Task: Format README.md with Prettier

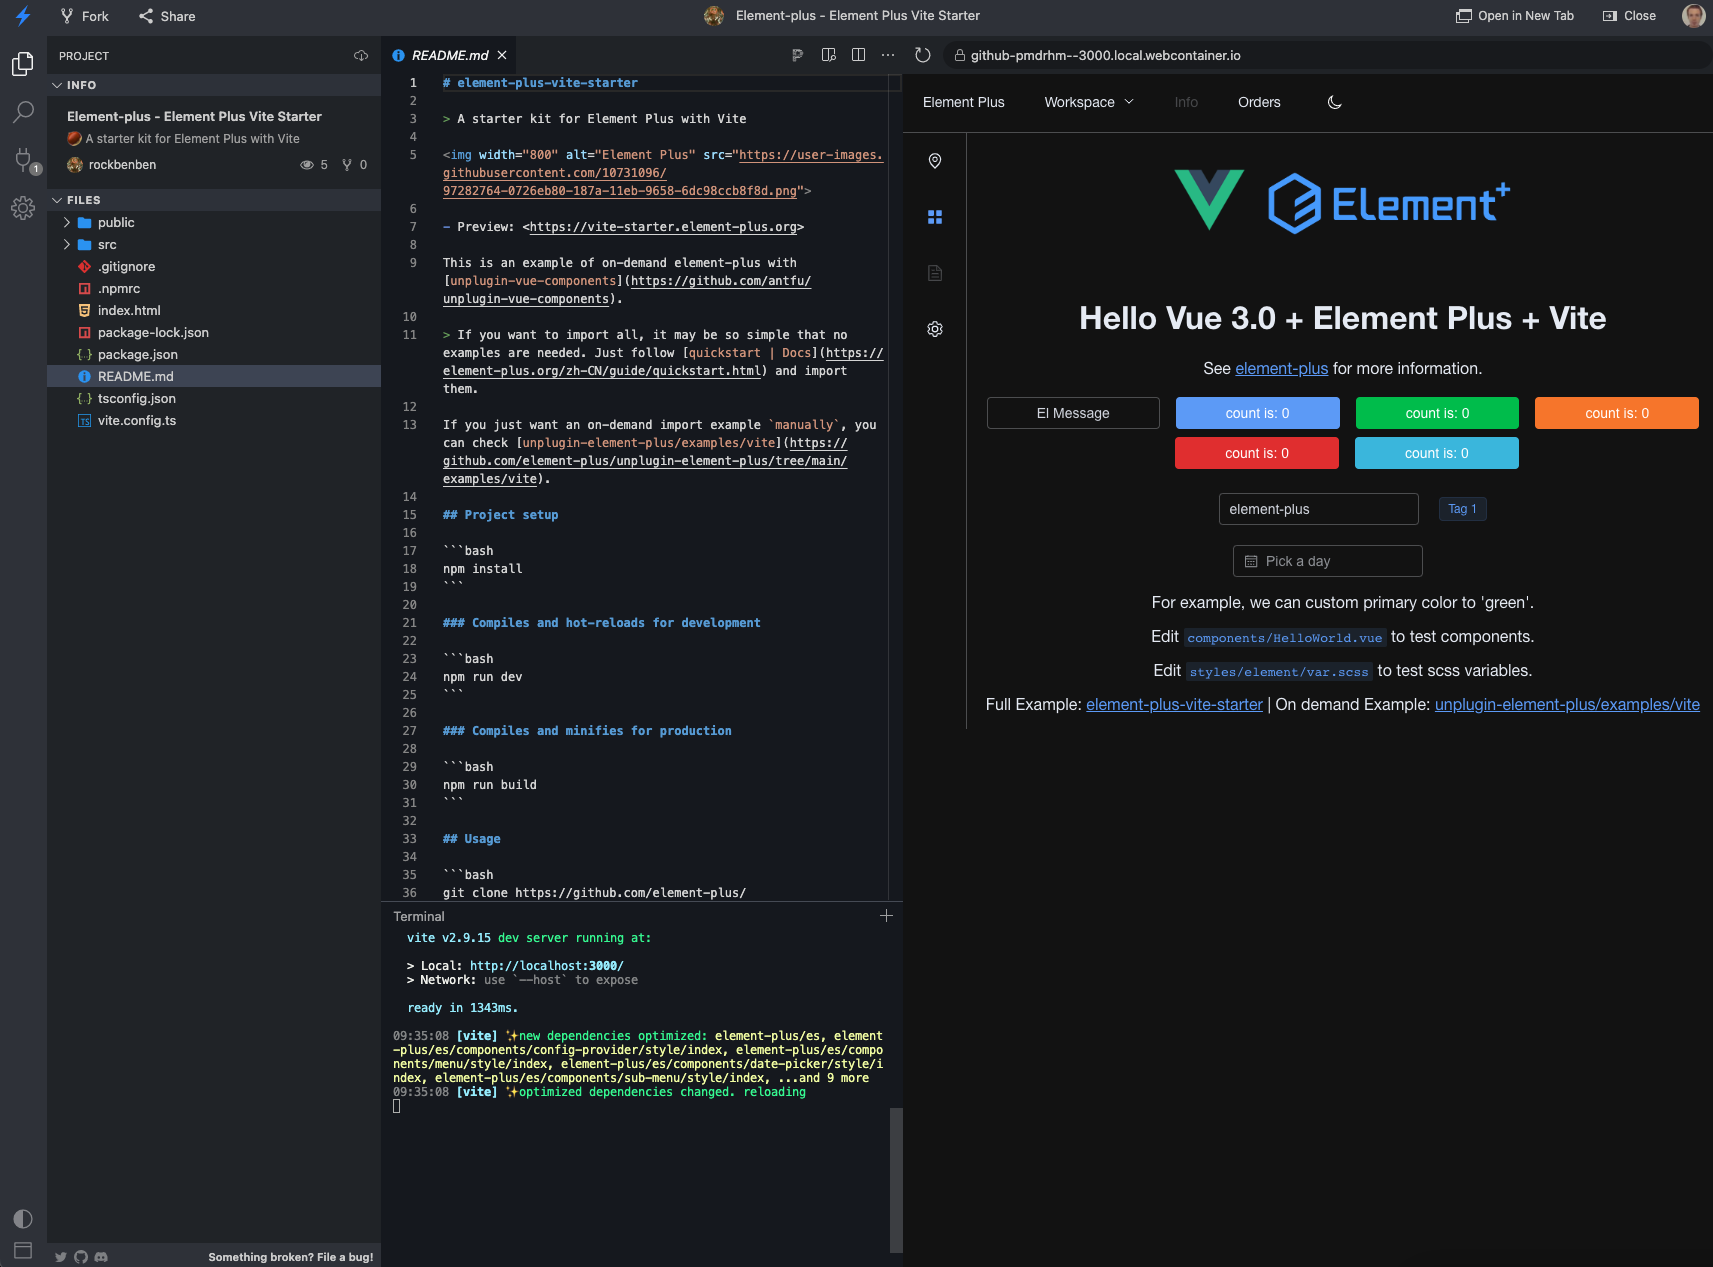Action: click(797, 55)
